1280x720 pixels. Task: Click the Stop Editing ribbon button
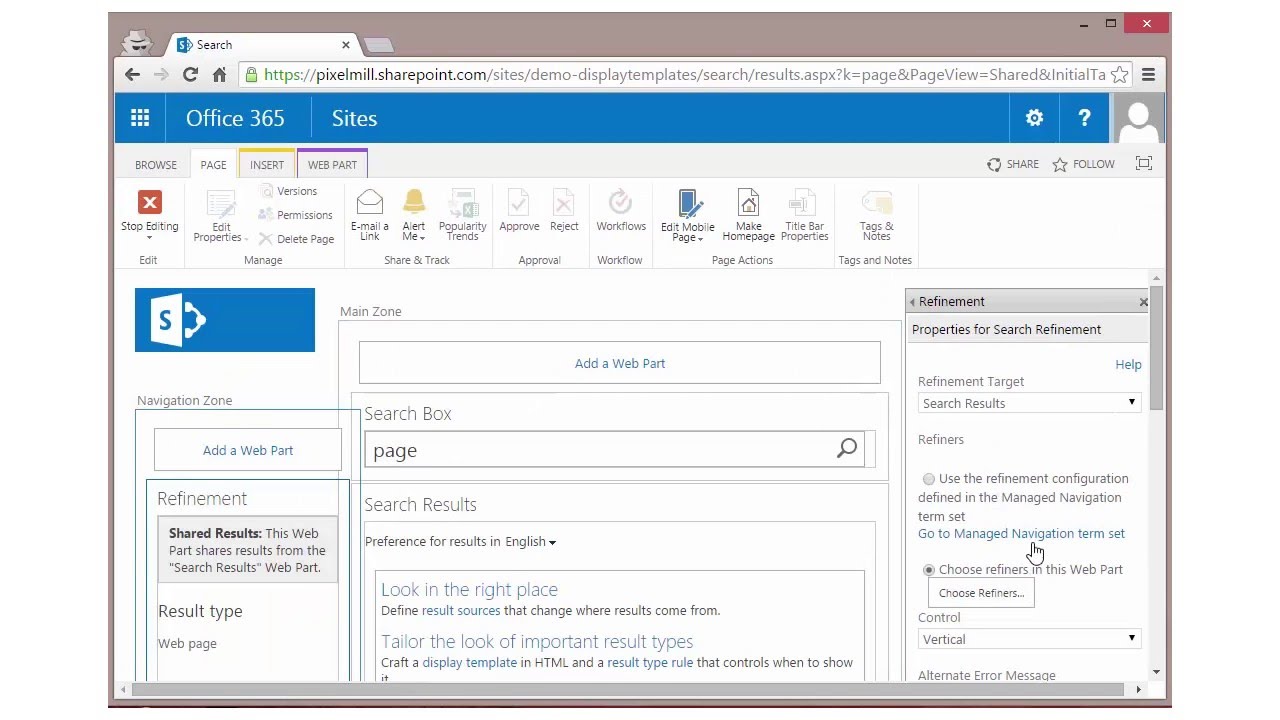tap(150, 214)
